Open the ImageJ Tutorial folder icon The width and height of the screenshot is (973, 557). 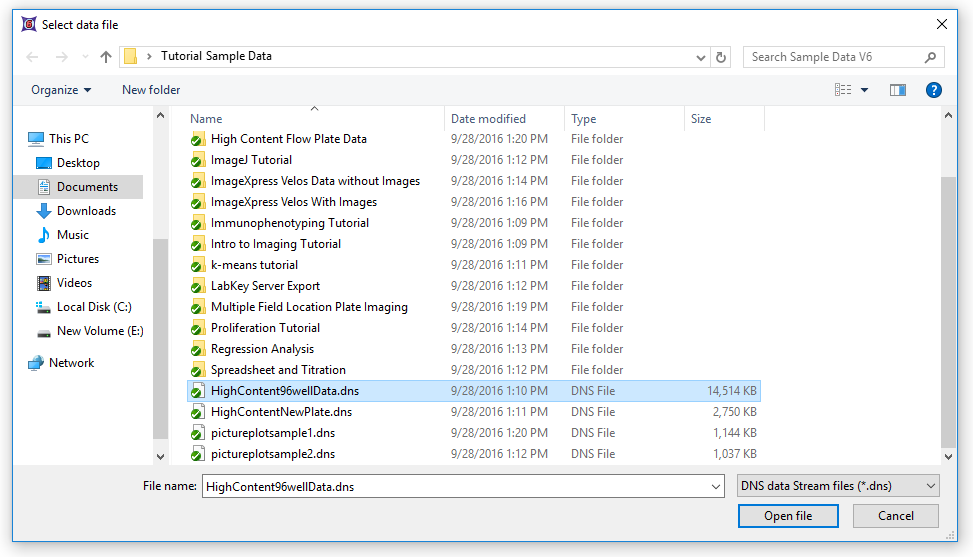[198, 160]
